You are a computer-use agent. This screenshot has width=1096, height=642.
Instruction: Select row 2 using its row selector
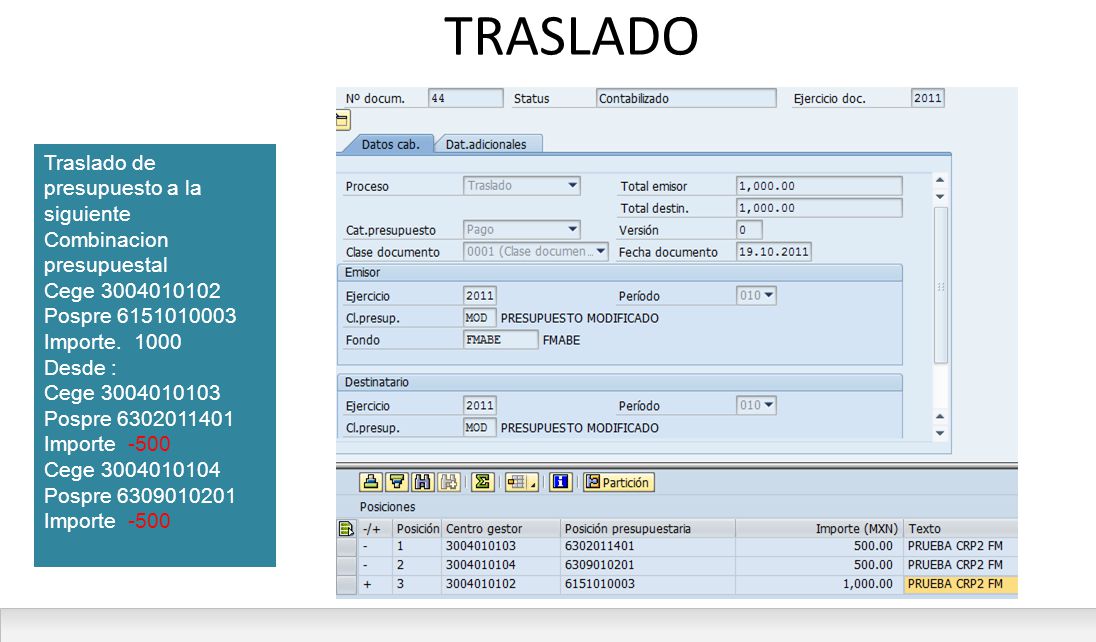coord(346,565)
